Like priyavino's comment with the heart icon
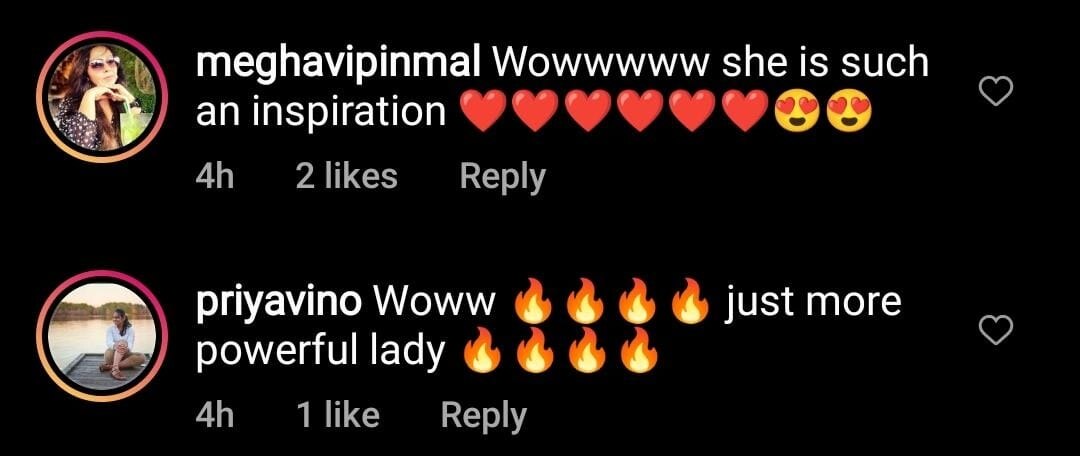This screenshot has width=1080, height=456. tap(996, 330)
